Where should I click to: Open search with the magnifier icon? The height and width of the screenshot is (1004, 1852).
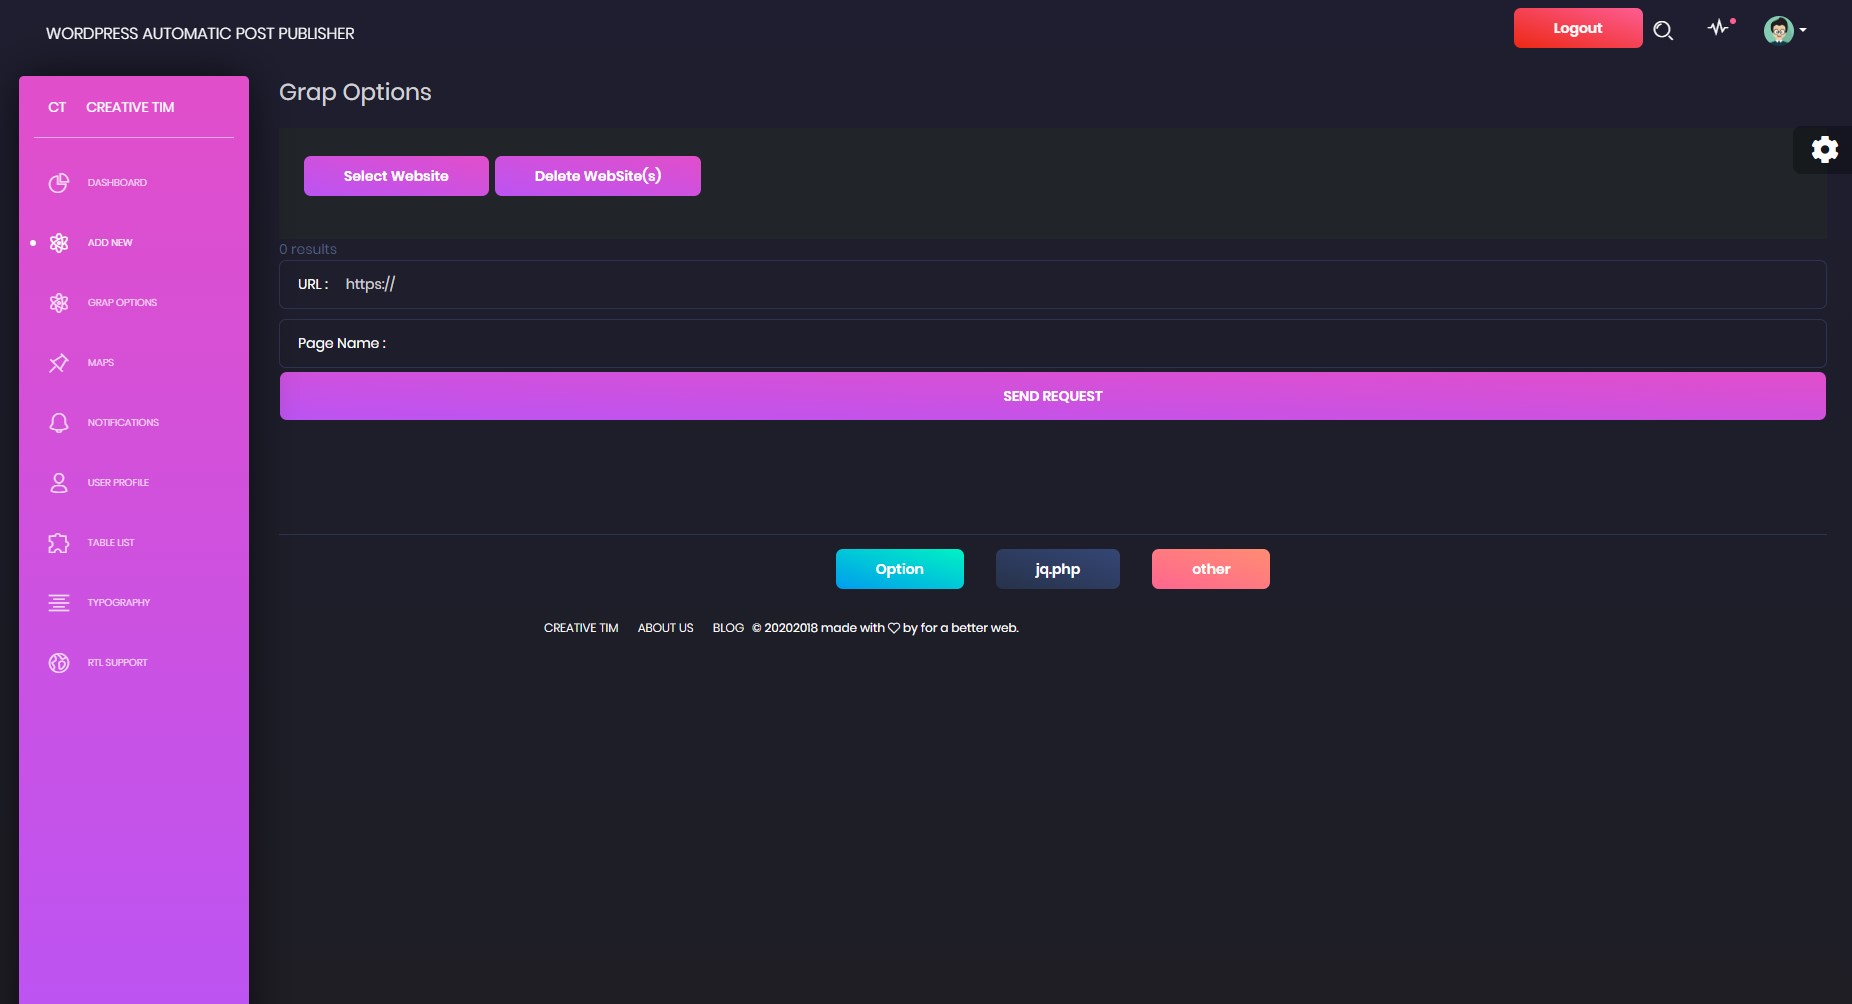point(1663,31)
